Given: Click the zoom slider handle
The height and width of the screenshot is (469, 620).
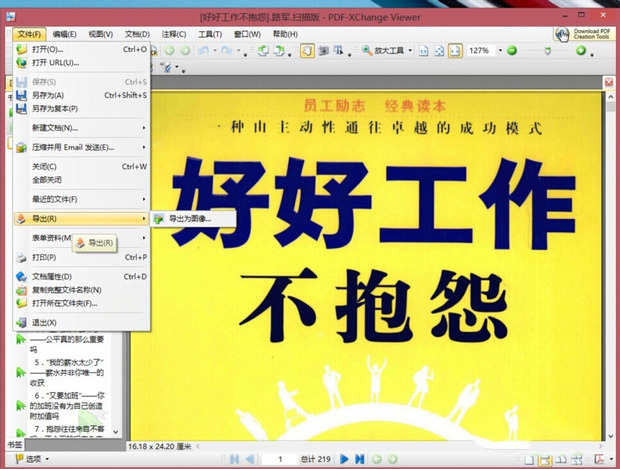Looking at the screenshot, I should coord(547,51).
